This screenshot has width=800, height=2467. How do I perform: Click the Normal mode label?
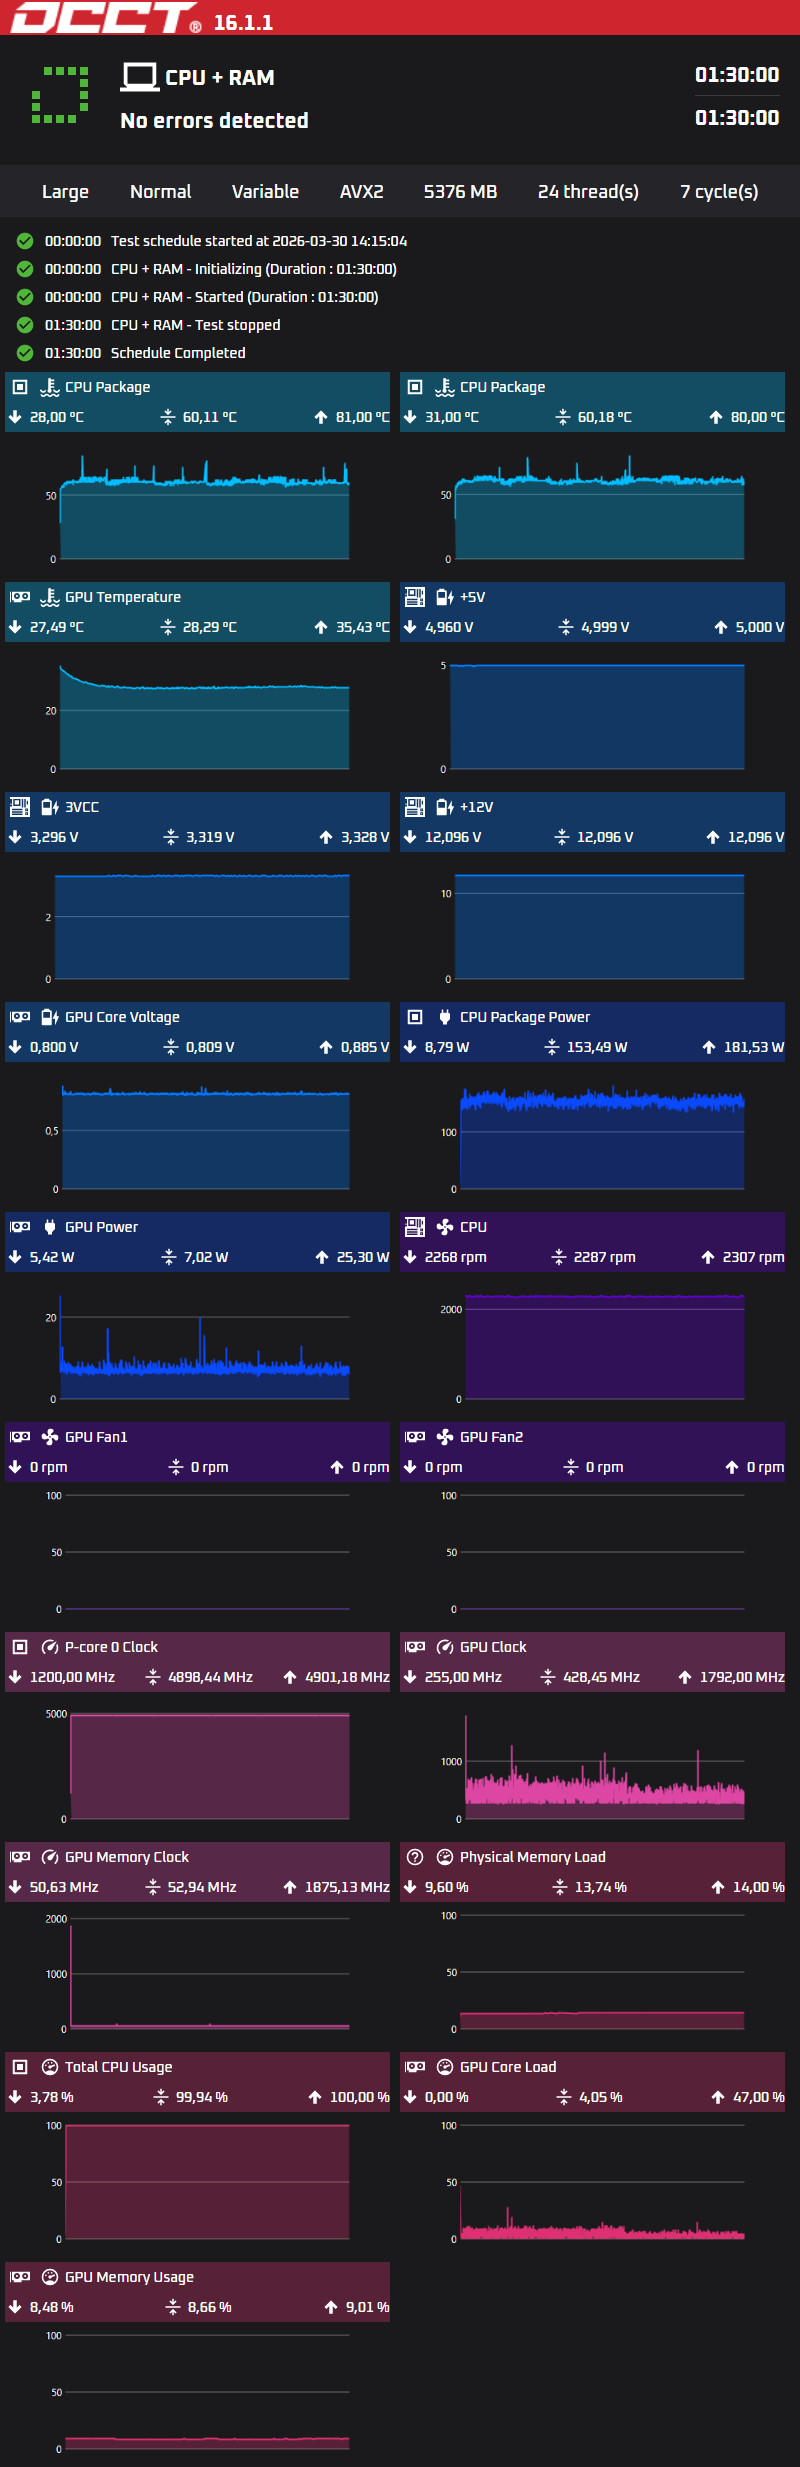pos(161,191)
